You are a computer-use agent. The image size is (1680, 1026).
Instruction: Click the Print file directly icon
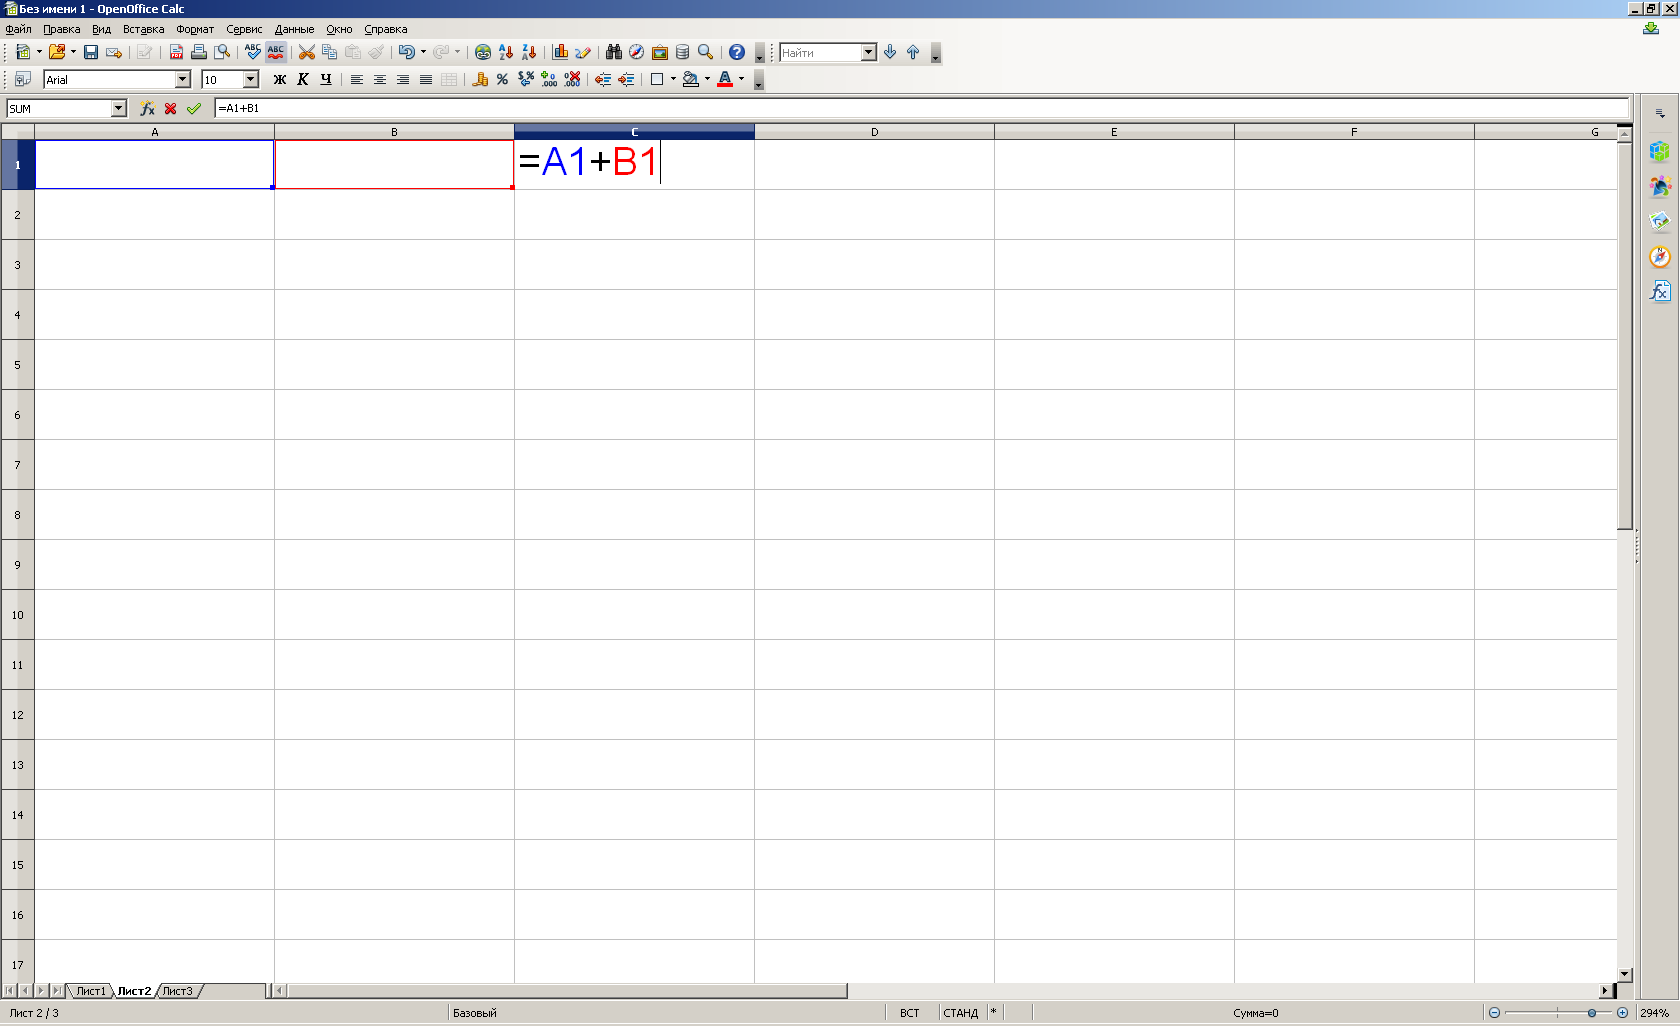point(199,52)
